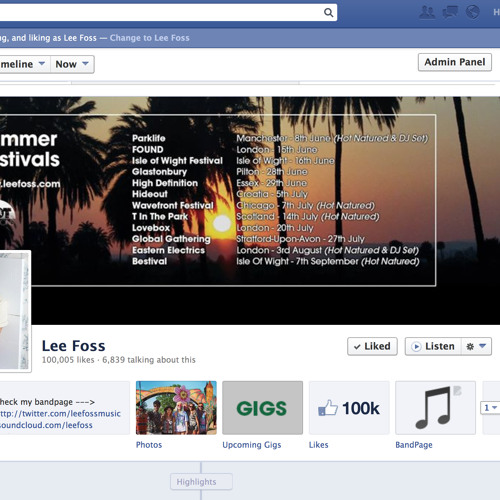Click the 100,005 likes count text
Image resolution: width=500 pixels, height=500 pixels.
point(68,360)
